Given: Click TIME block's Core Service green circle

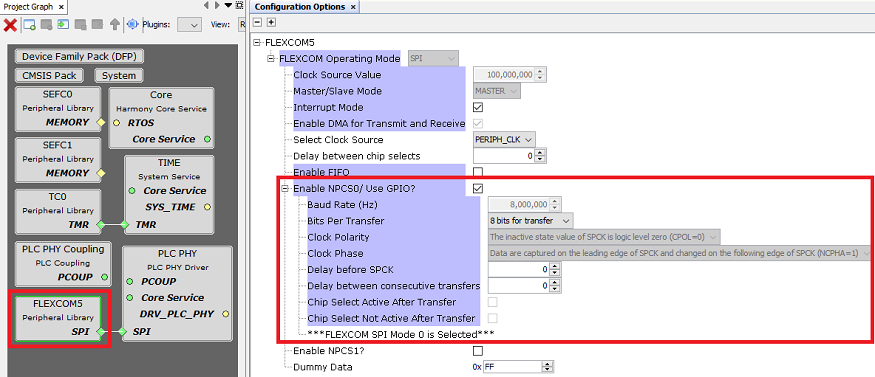Looking at the screenshot, I should [132, 191].
